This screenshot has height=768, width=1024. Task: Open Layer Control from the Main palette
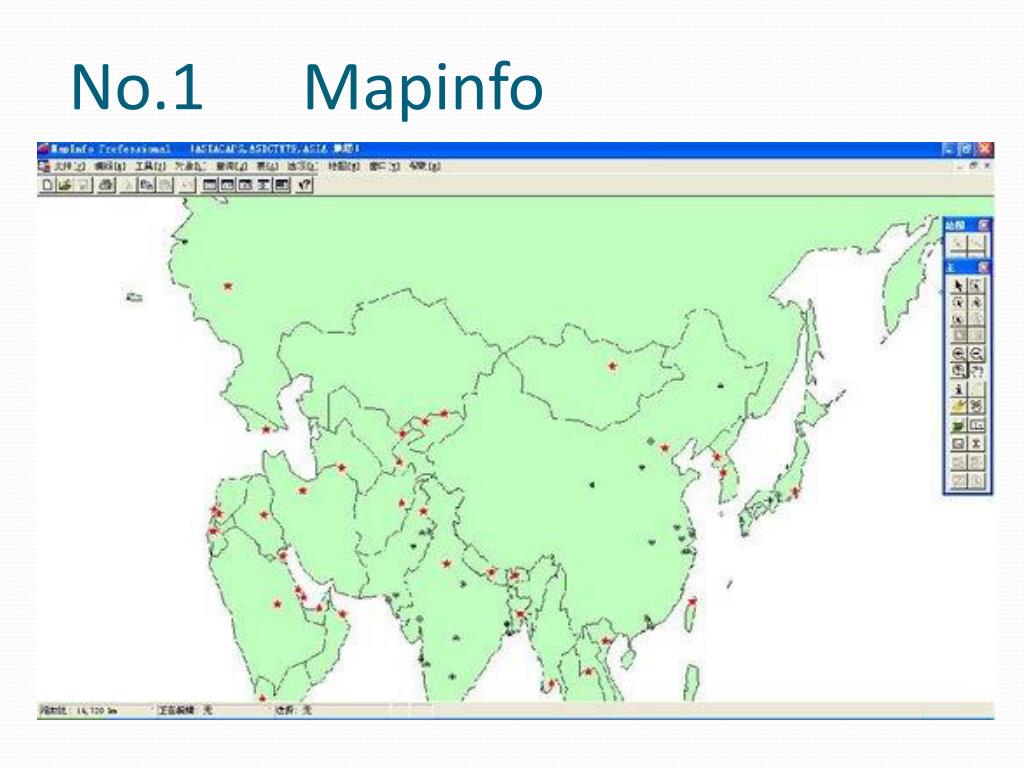click(x=958, y=426)
